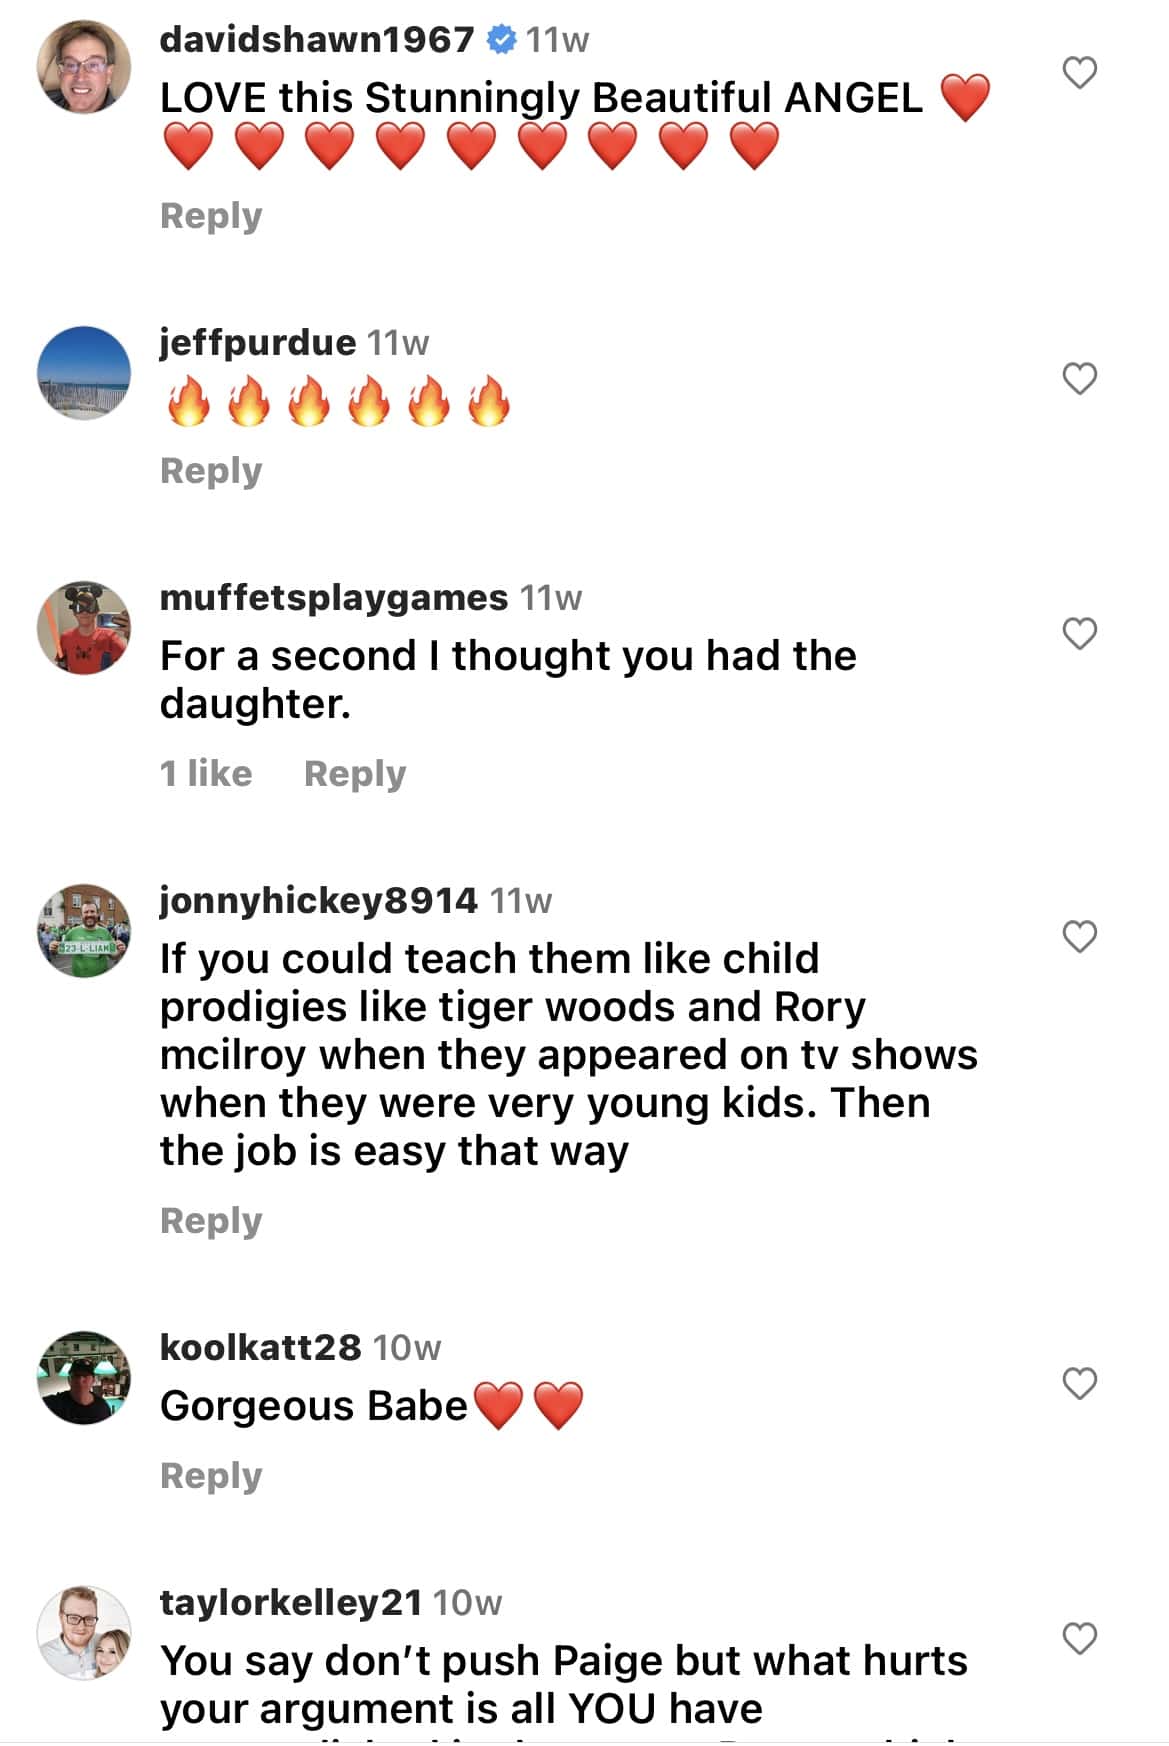Image resolution: width=1169 pixels, height=1746 pixels.
Task: Like davidshawn1967's angel comment via the heart icon
Action: (1079, 71)
